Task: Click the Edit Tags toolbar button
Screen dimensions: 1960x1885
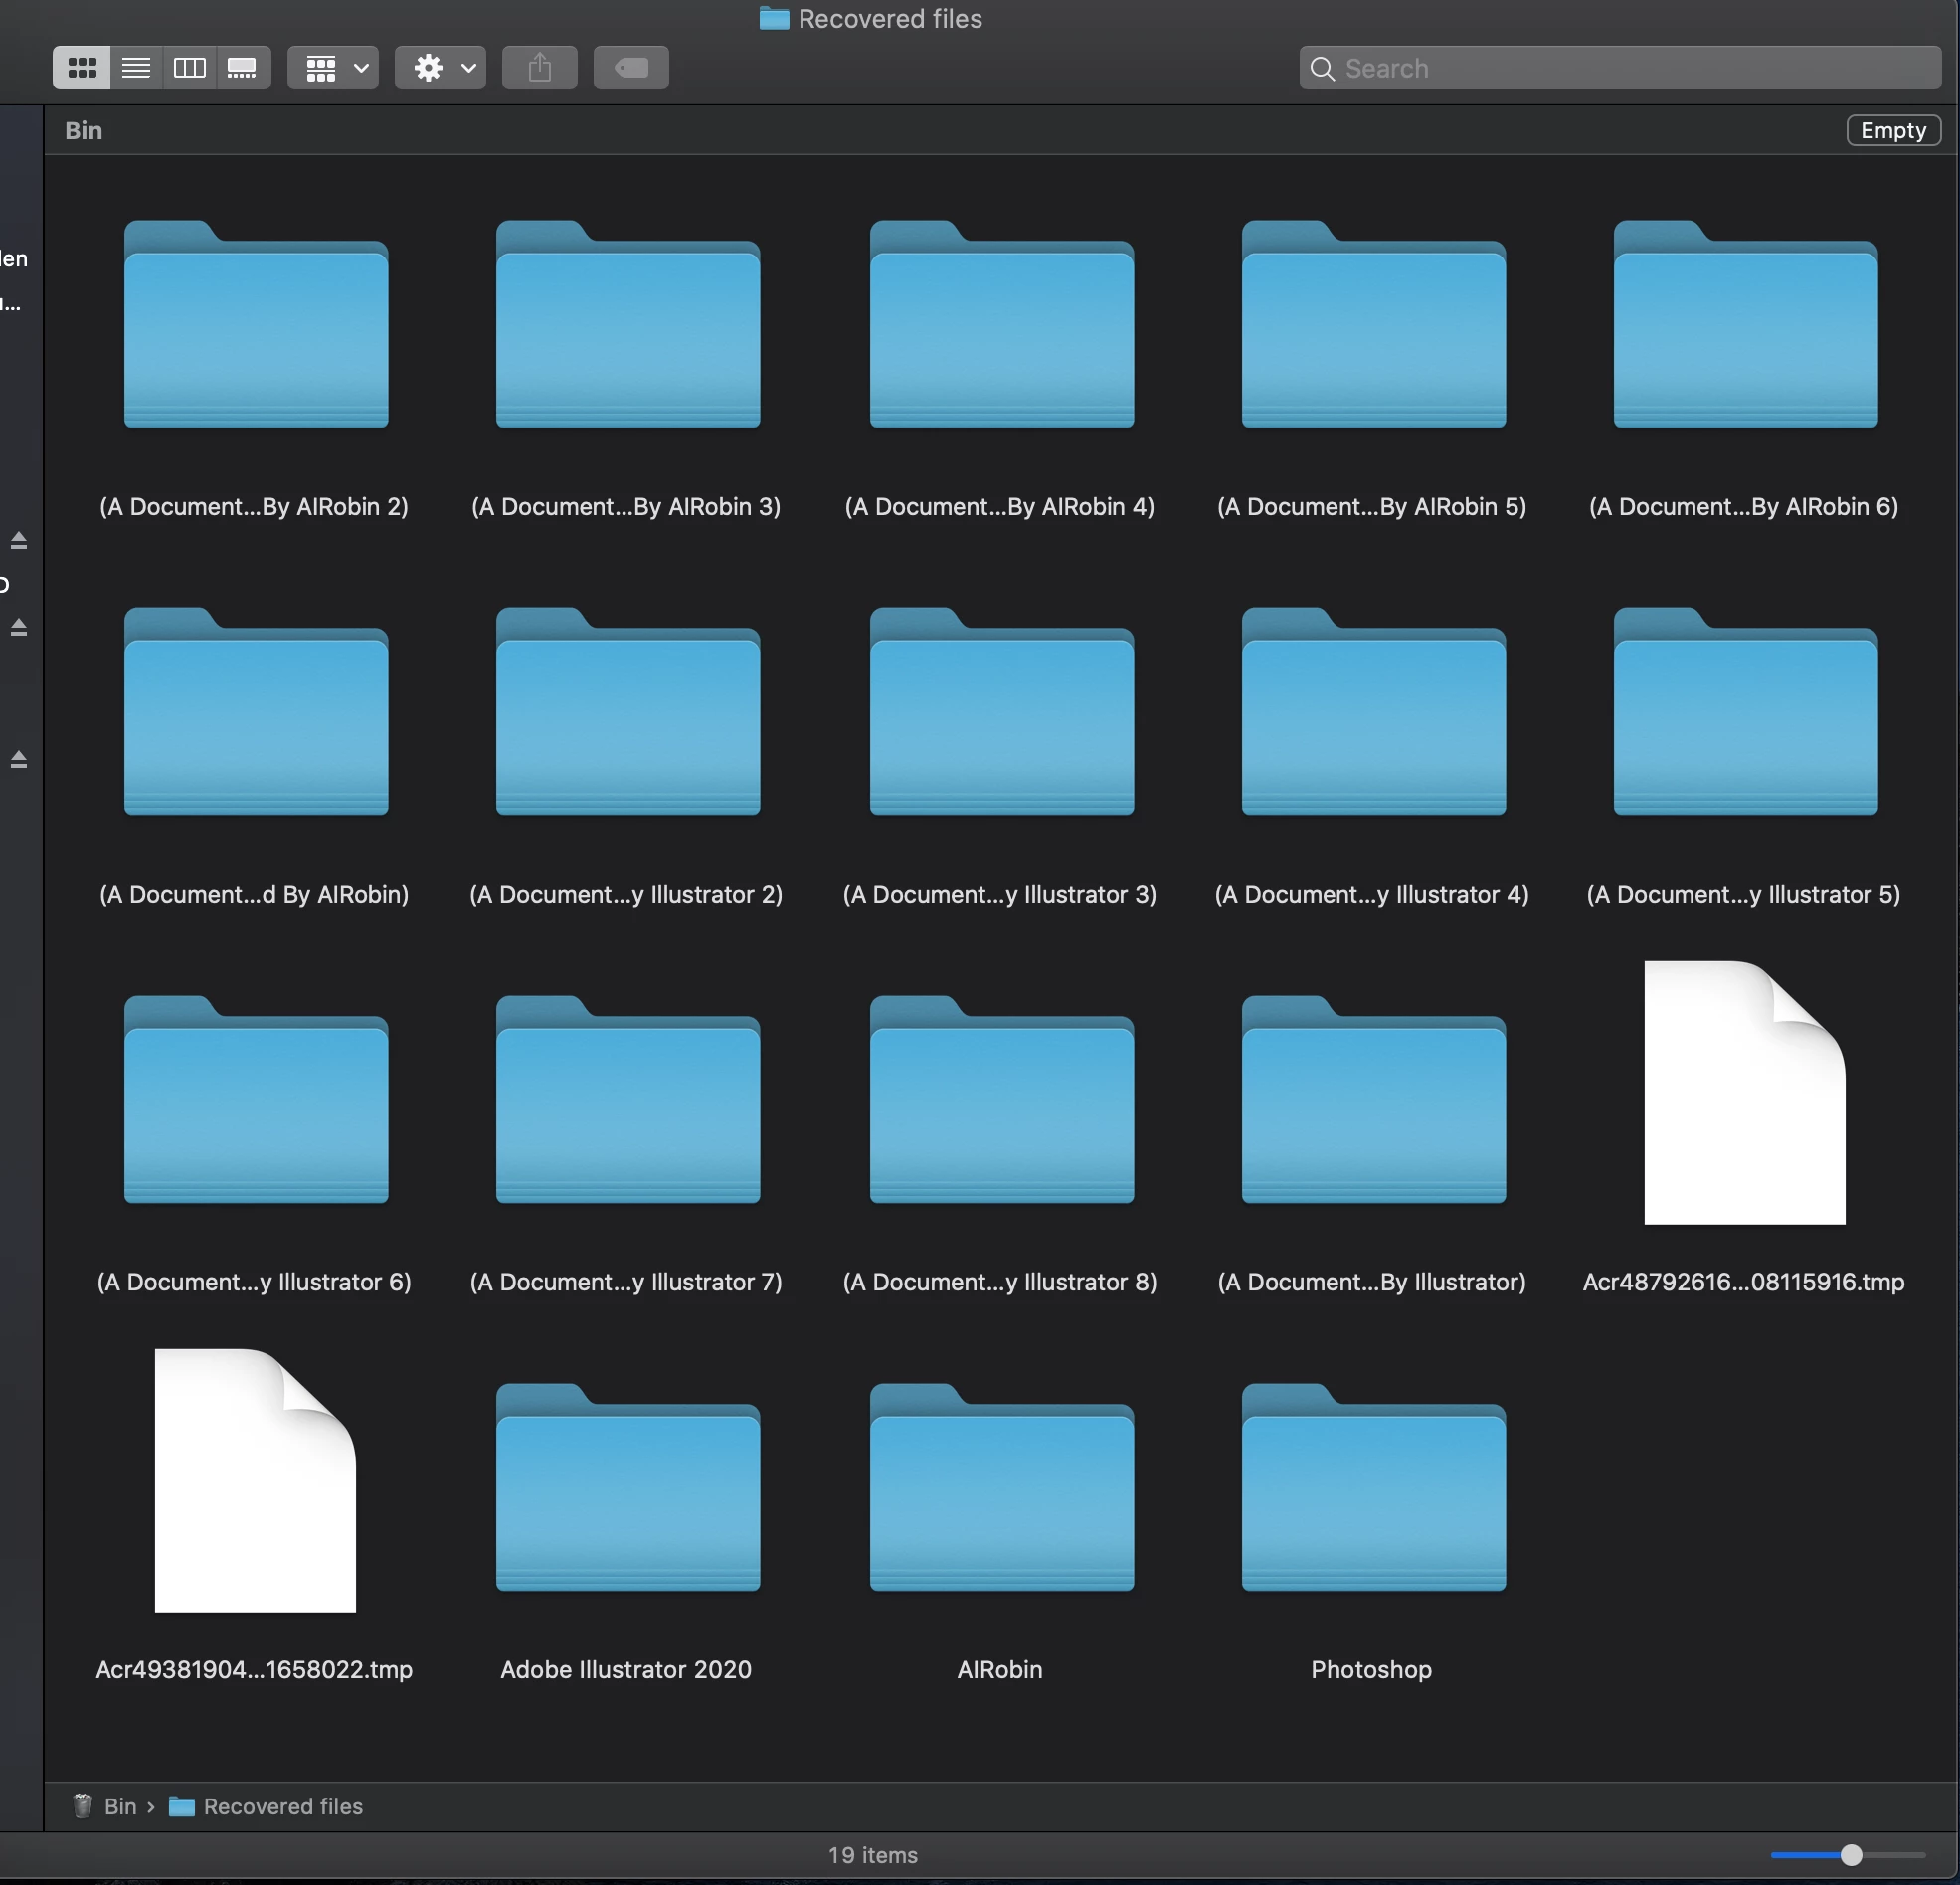Action: [631, 68]
